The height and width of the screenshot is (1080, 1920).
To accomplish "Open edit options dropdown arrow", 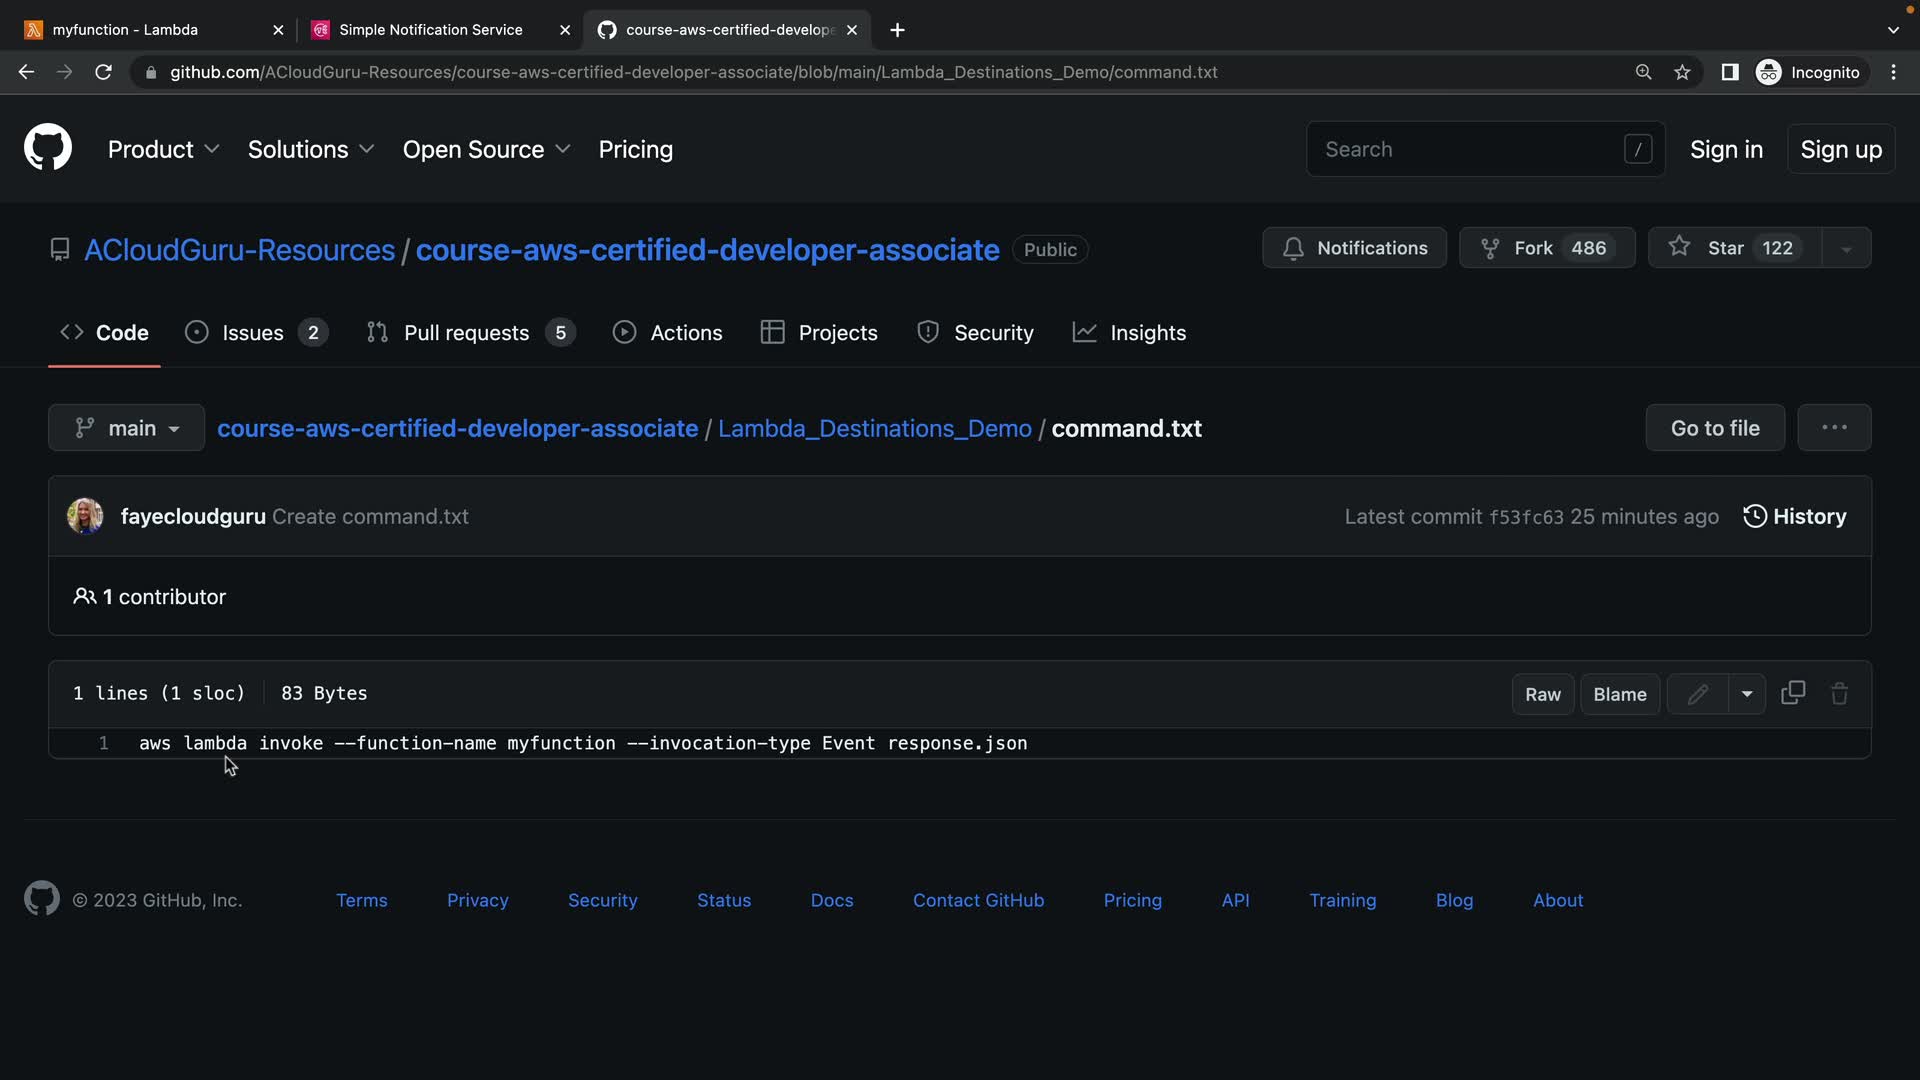I will tap(1747, 694).
